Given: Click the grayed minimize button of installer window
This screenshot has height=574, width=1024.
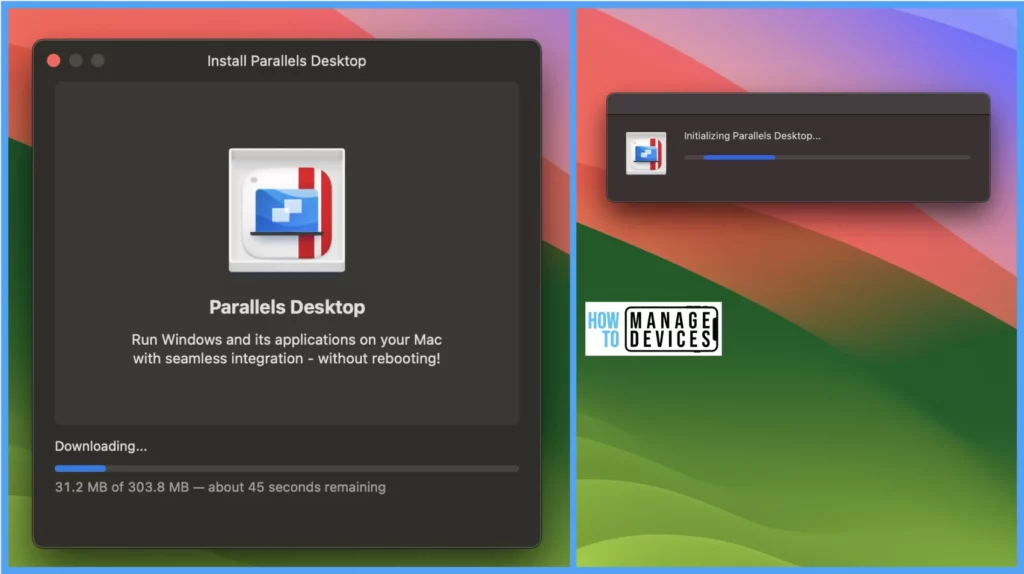Looking at the screenshot, I should pos(76,61).
